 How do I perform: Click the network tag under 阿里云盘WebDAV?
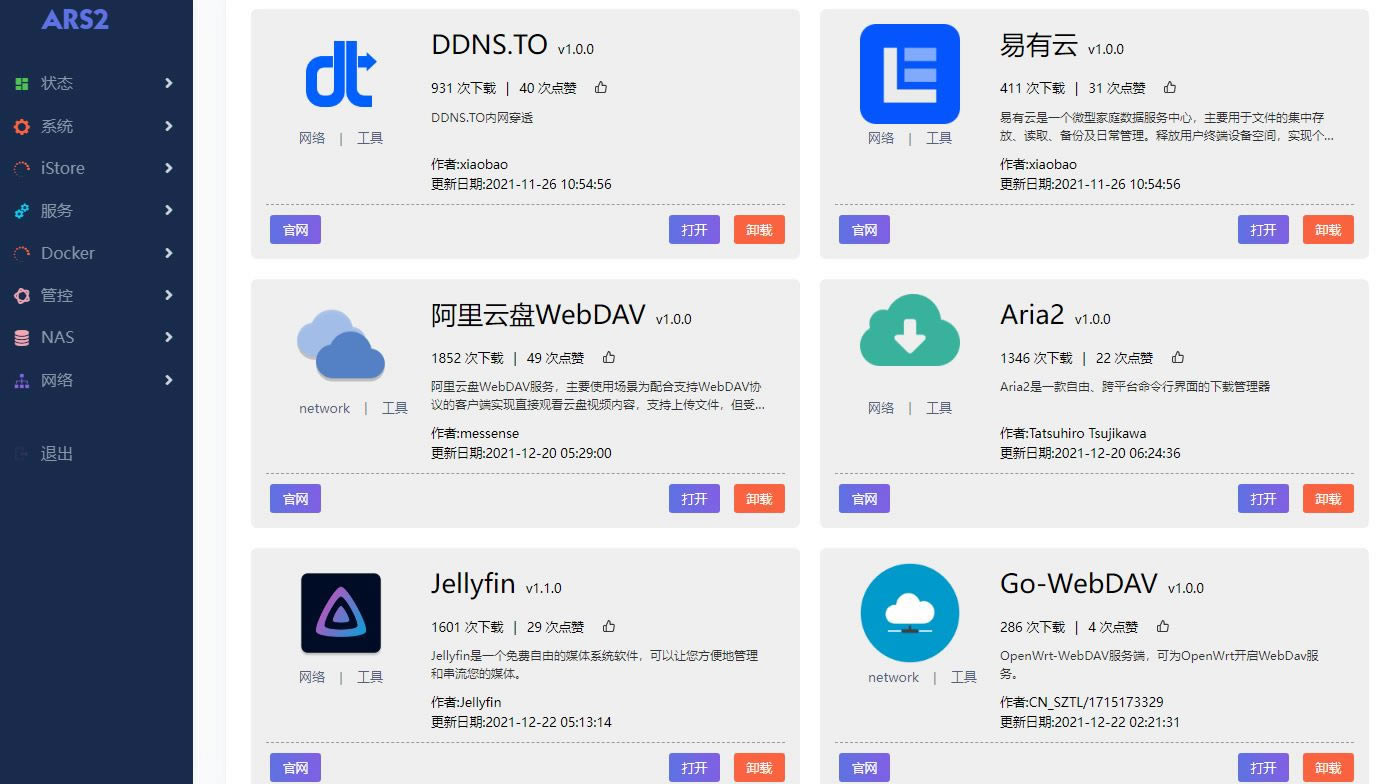[x=324, y=408]
